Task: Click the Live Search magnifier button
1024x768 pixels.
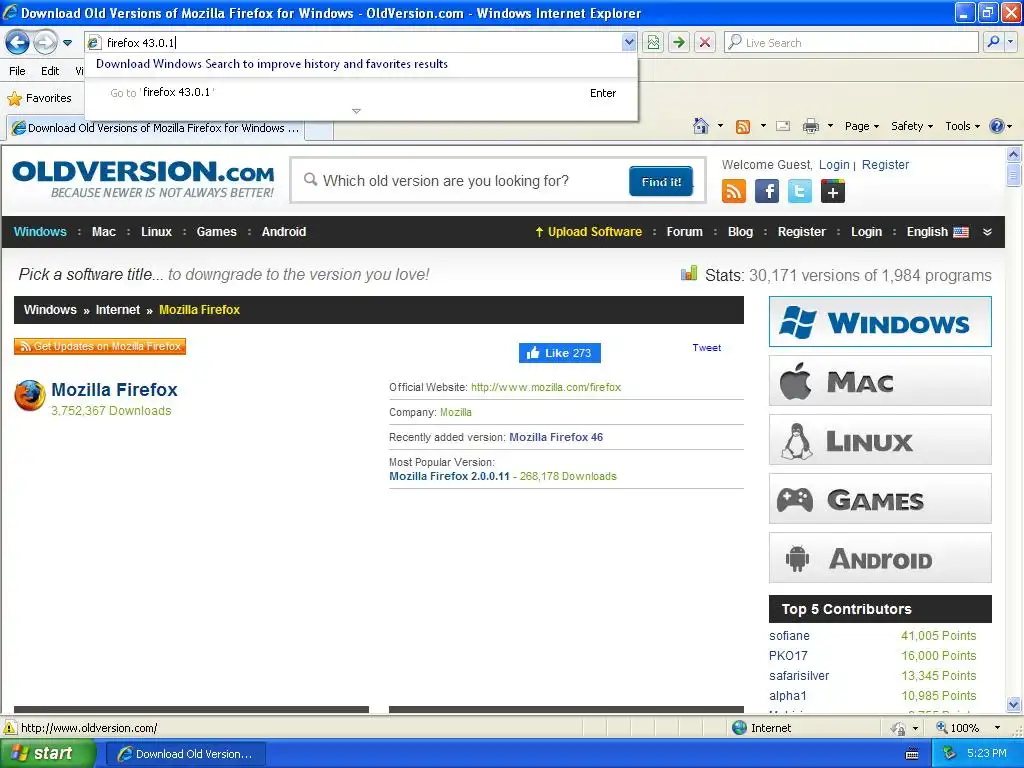Action: tap(993, 42)
